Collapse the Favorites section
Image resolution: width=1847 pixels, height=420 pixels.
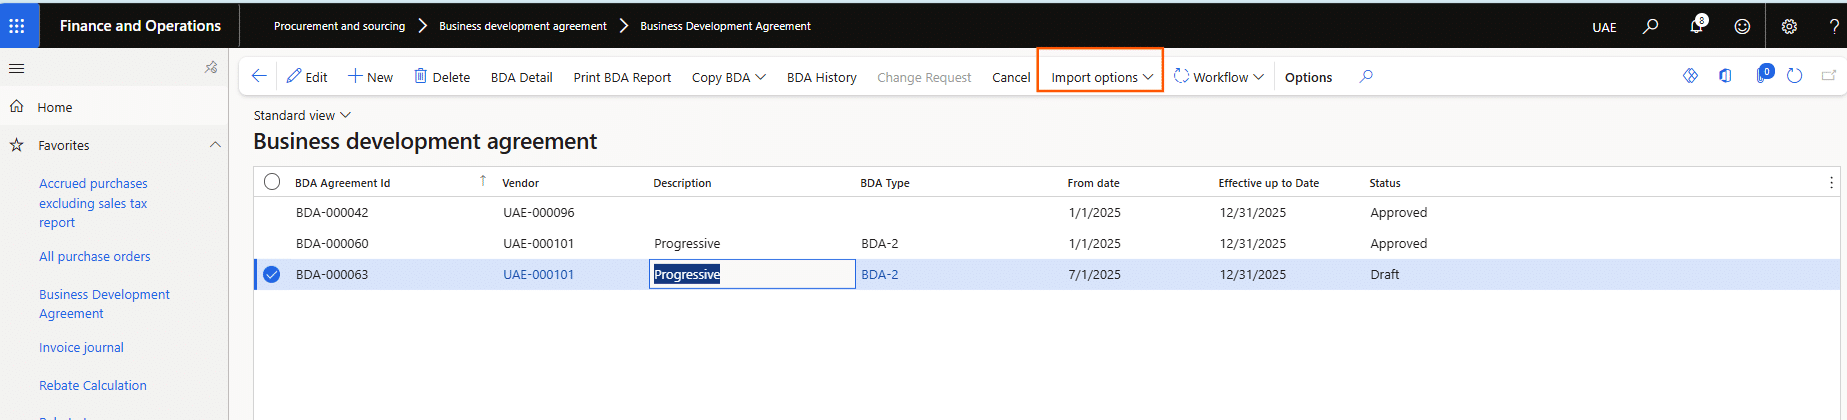tap(215, 145)
